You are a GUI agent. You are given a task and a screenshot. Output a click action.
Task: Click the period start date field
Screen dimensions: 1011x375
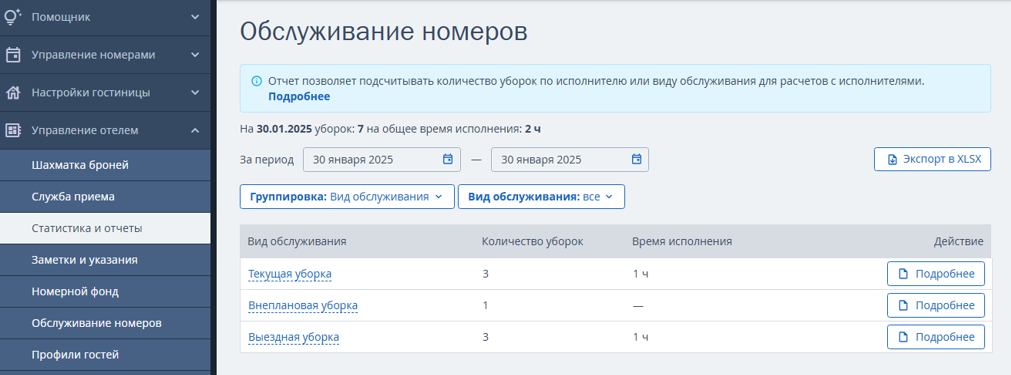pyautogui.click(x=382, y=160)
